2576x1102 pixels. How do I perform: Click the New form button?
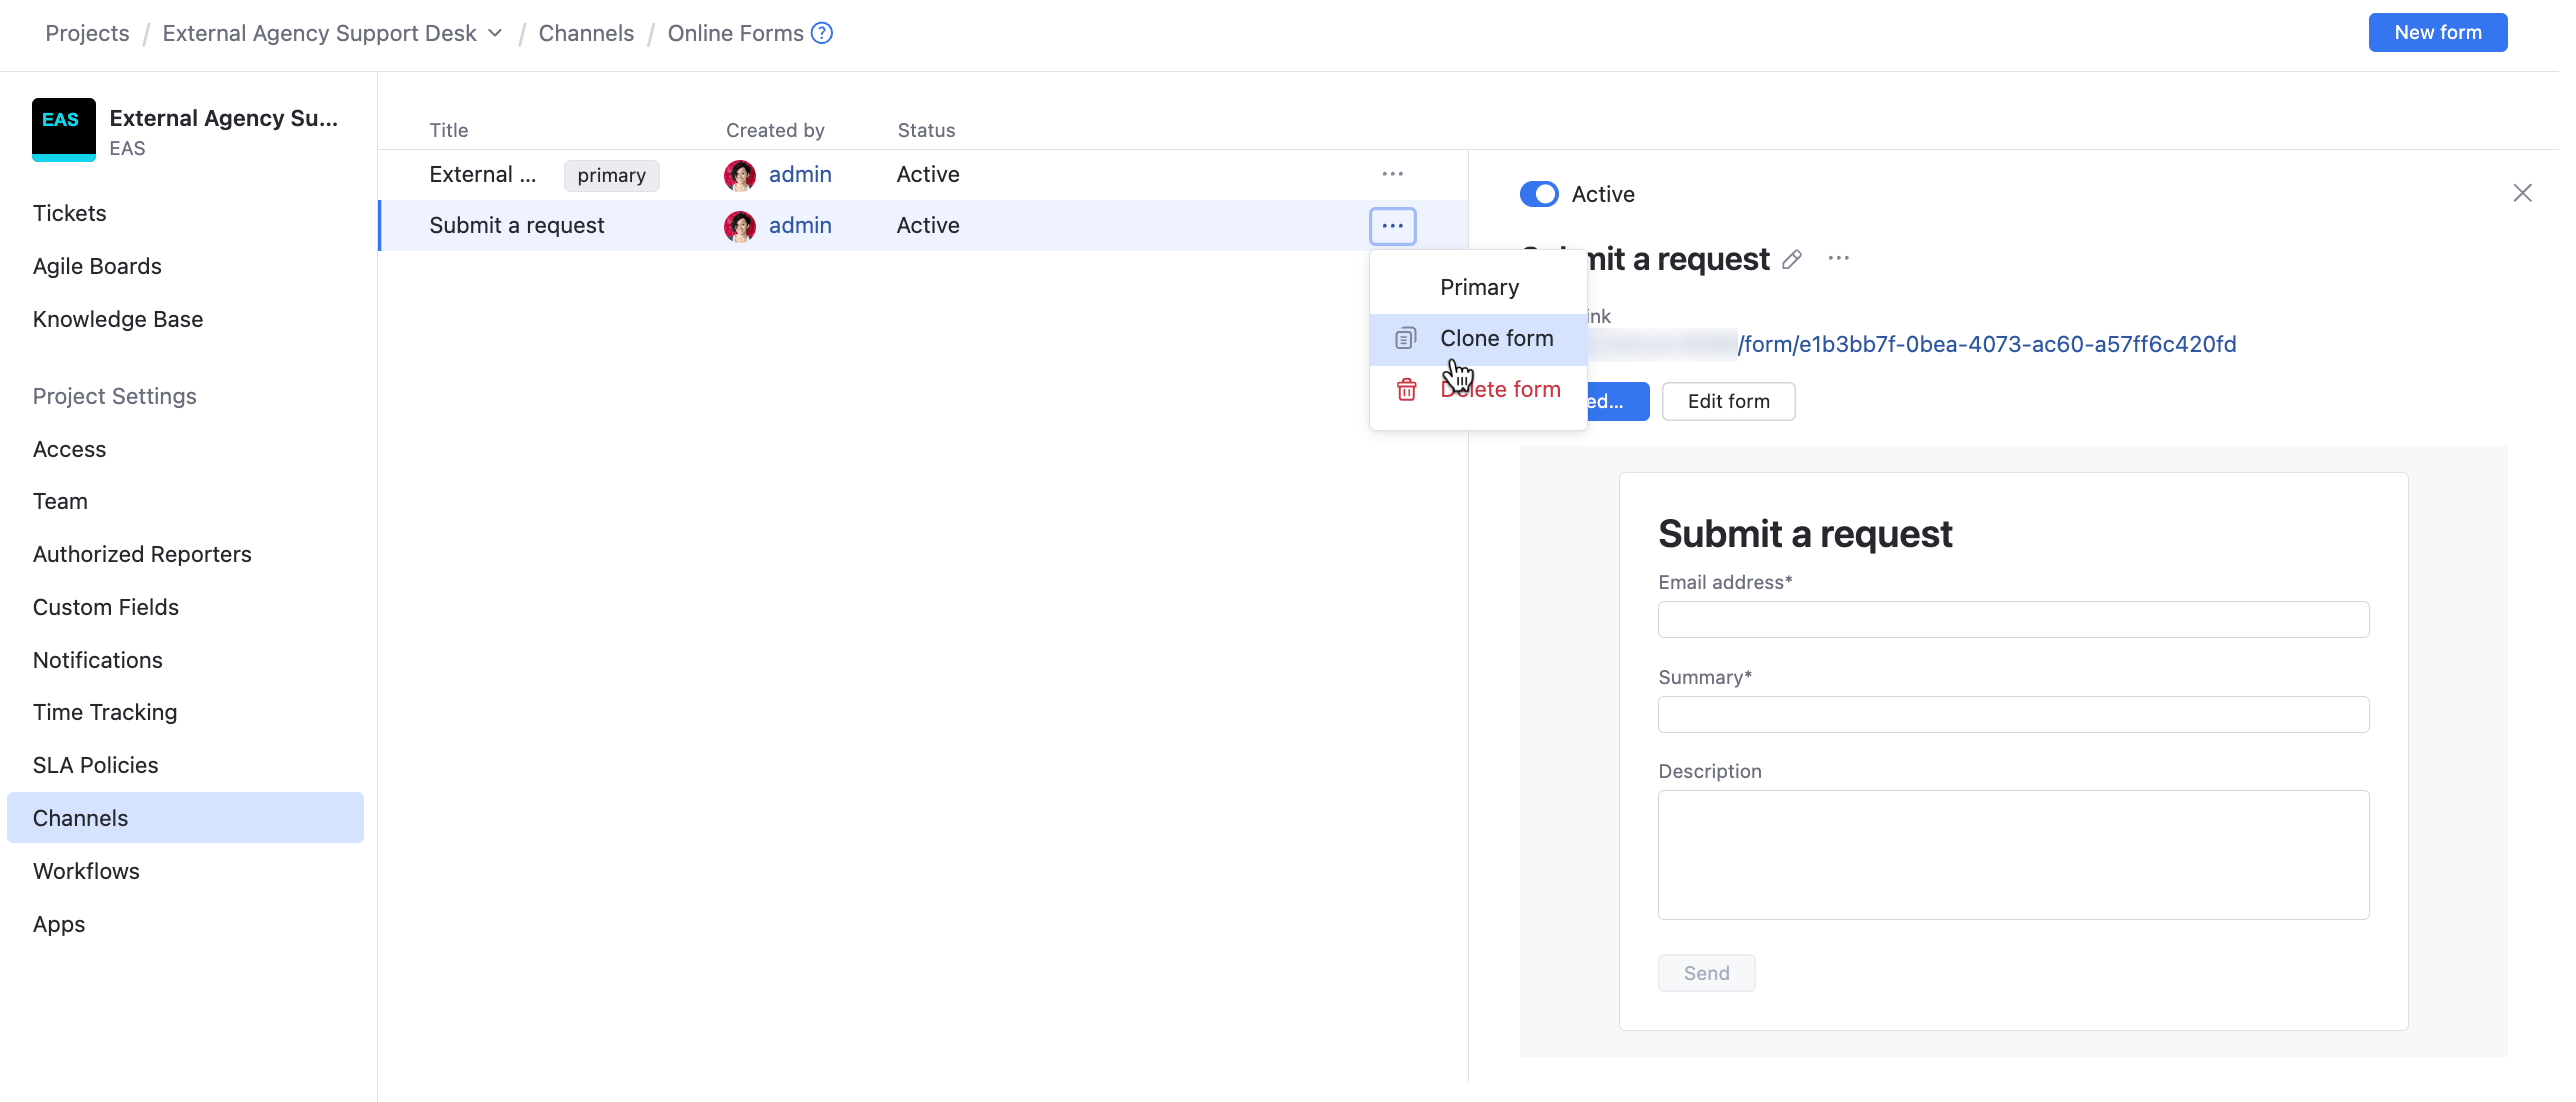(2437, 32)
